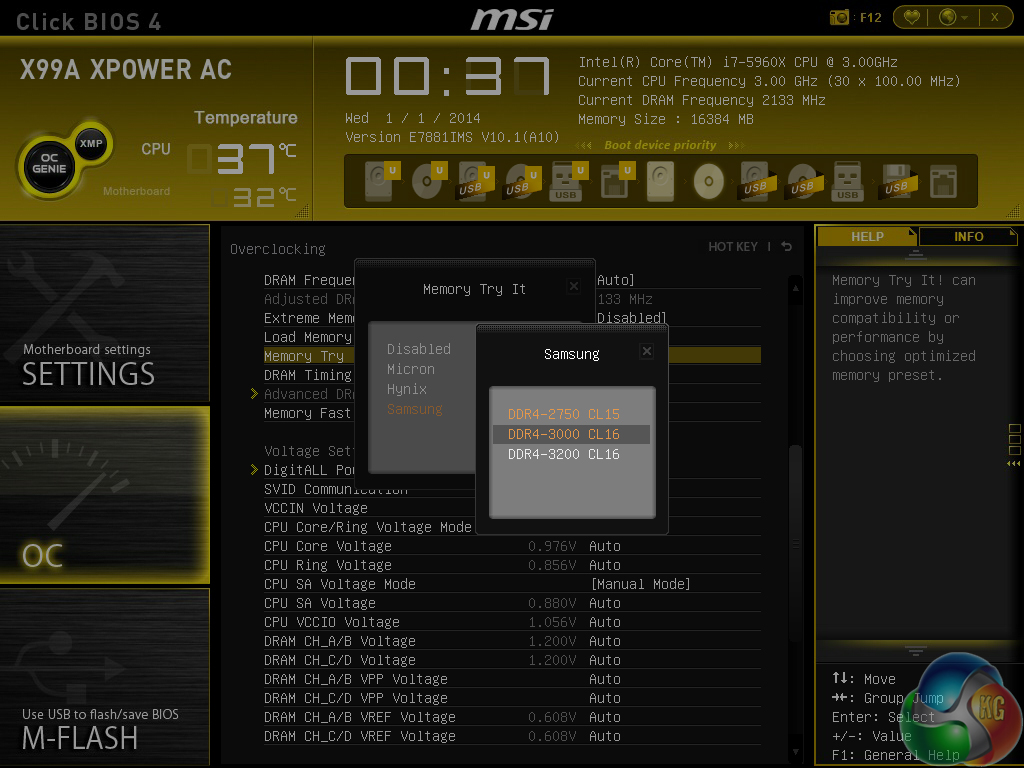
Task: Open favorites with the heart icon
Action: (912, 17)
